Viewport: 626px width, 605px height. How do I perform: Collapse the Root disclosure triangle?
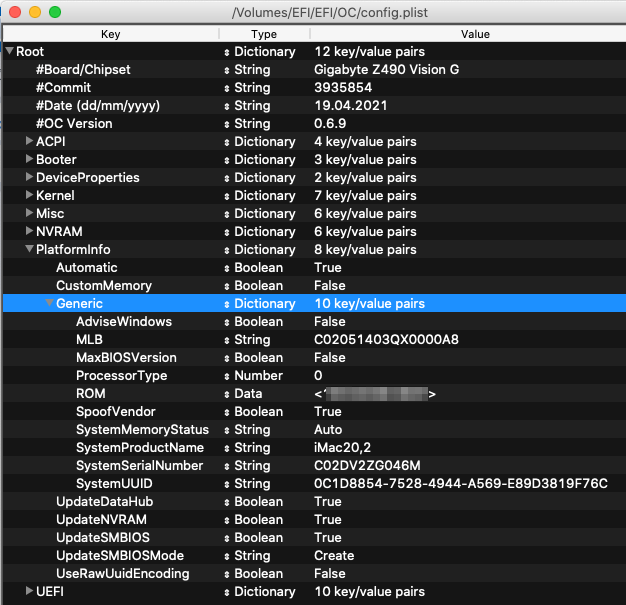(10, 51)
